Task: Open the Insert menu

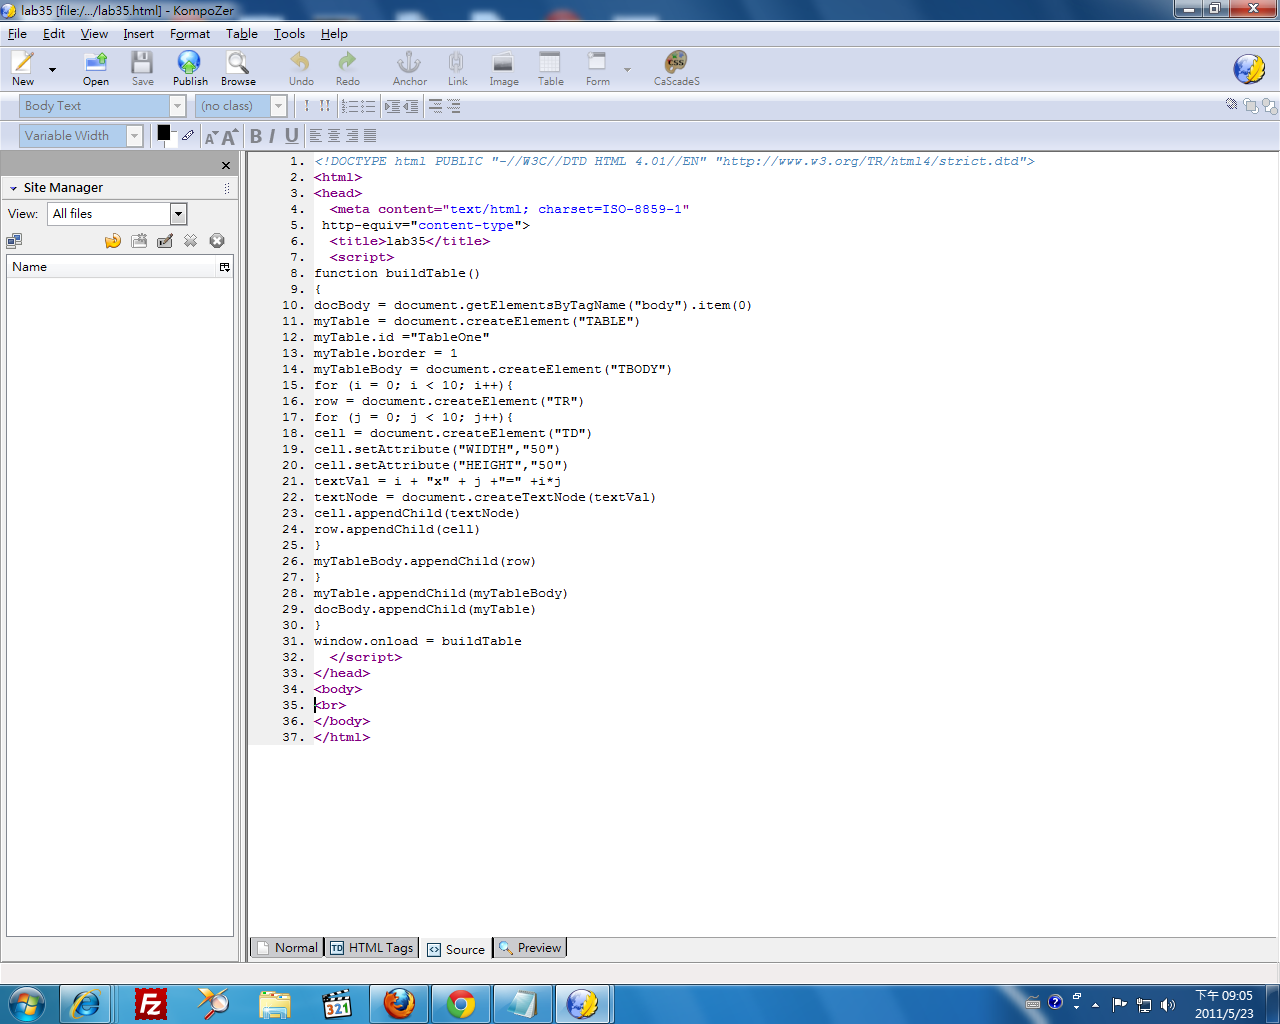Action: [x=139, y=34]
